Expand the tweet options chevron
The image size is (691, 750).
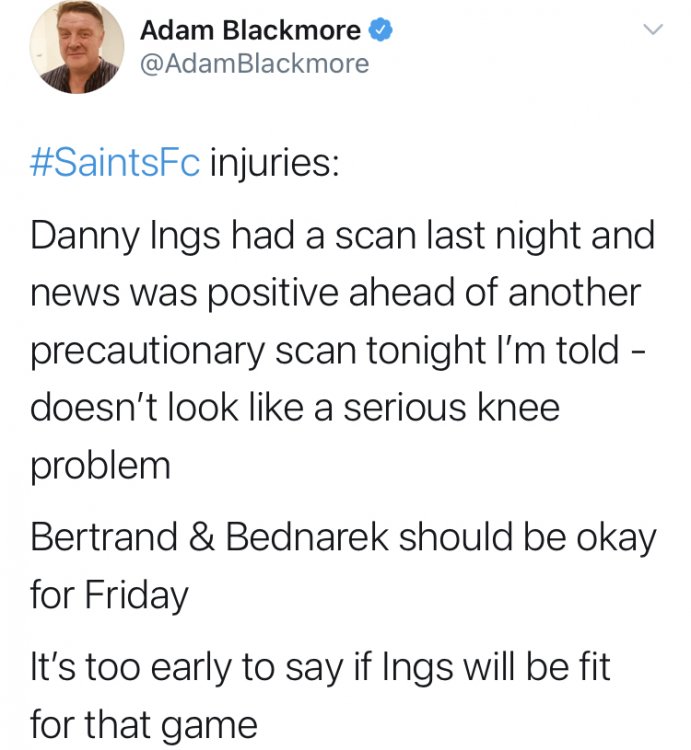651,32
